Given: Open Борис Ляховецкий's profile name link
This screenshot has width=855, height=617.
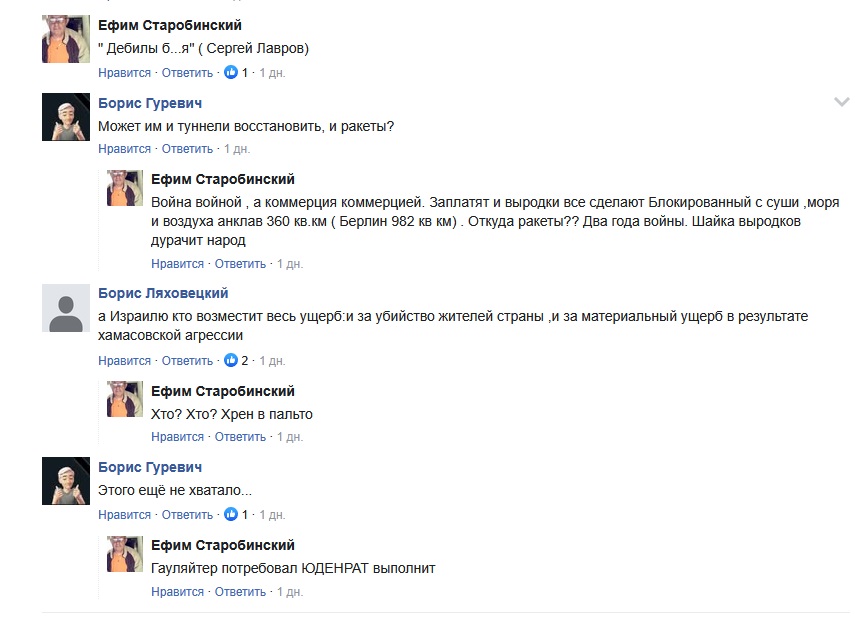Looking at the screenshot, I should click(x=163, y=293).
